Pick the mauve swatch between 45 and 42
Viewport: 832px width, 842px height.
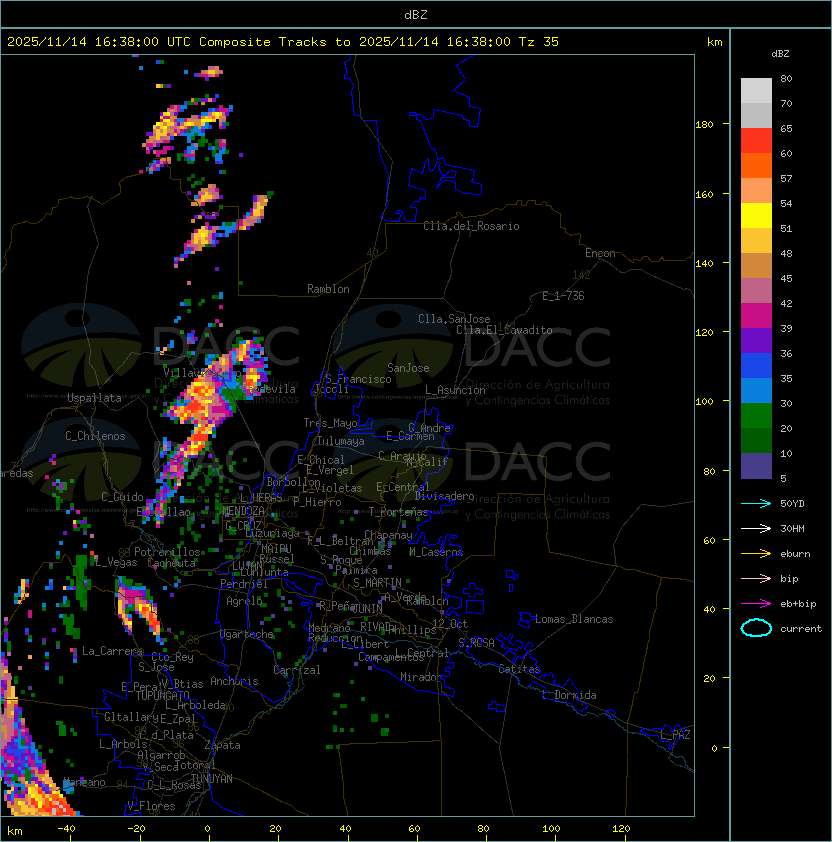756,291
